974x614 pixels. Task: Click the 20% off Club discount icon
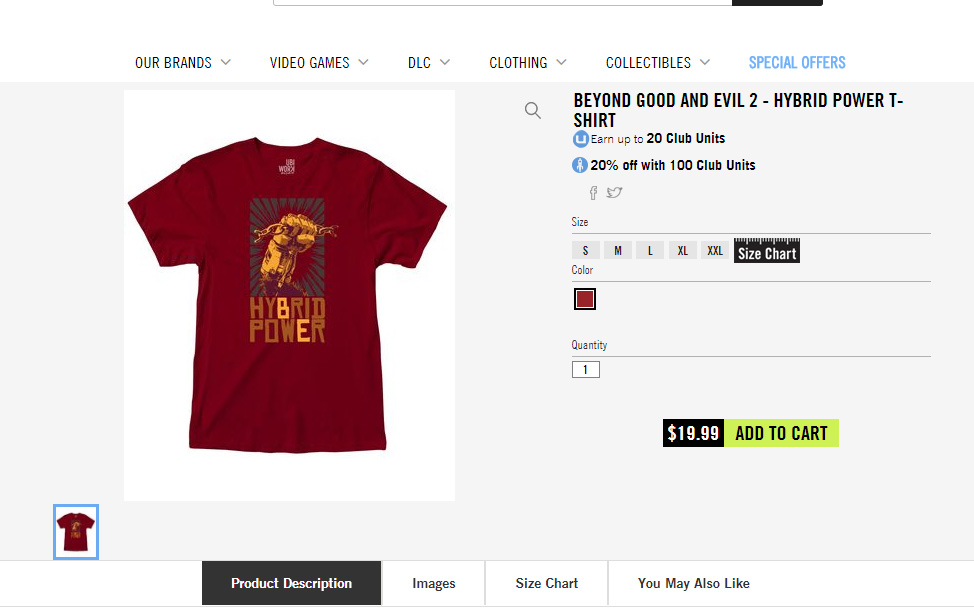579,164
